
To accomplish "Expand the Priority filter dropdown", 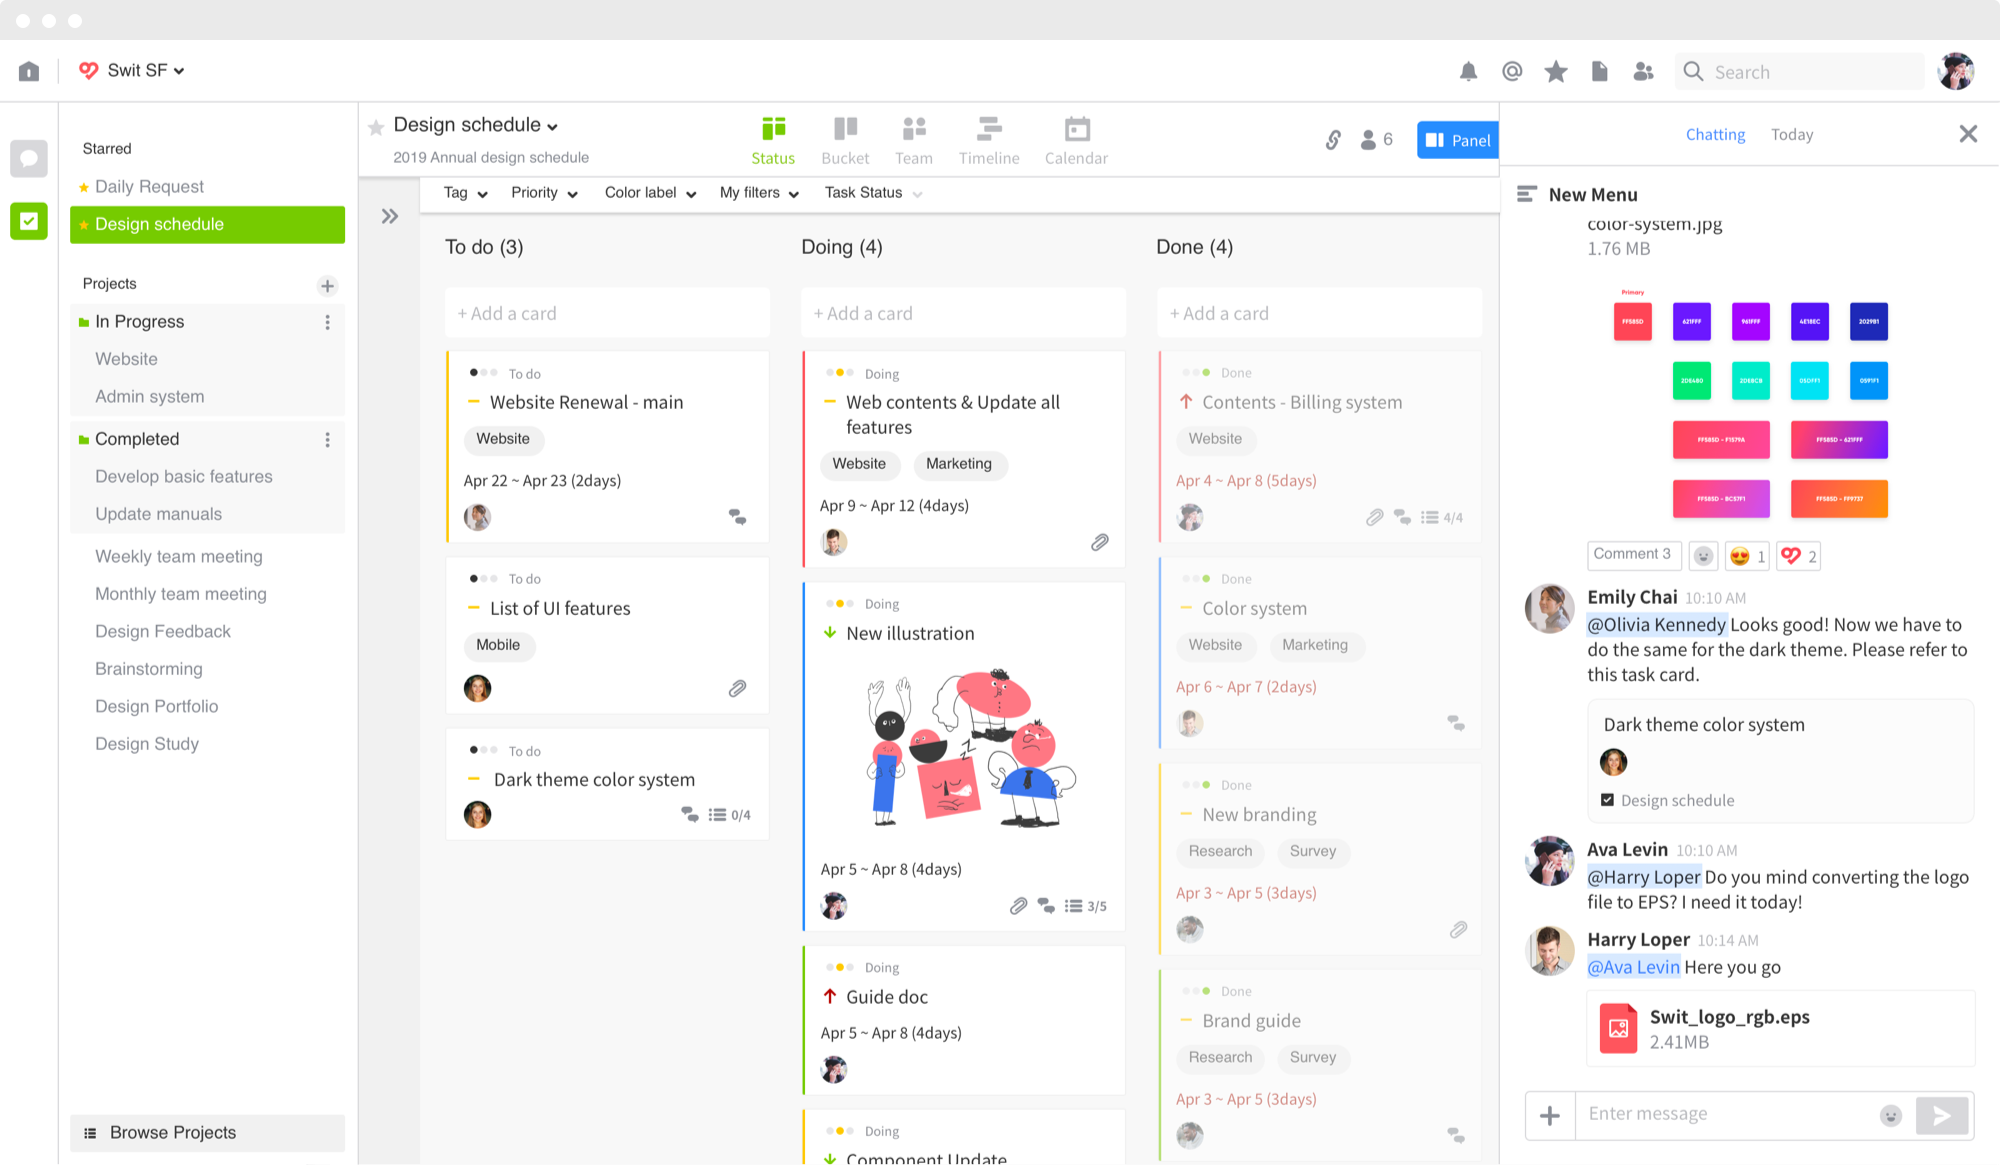I will pyautogui.click(x=544, y=193).
